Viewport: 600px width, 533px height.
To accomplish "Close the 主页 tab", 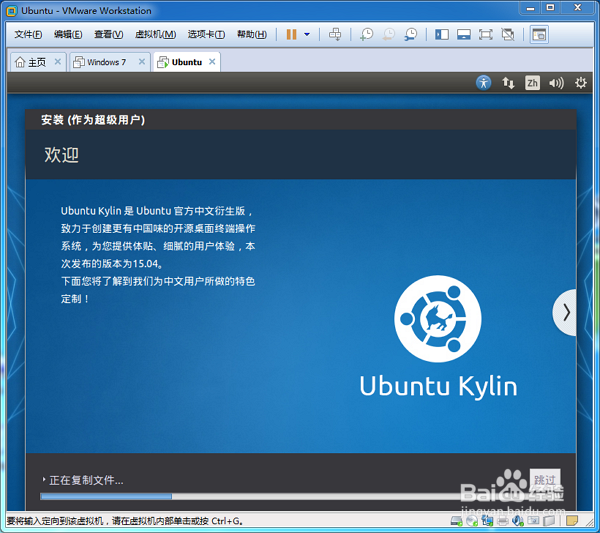I will pos(58,62).
